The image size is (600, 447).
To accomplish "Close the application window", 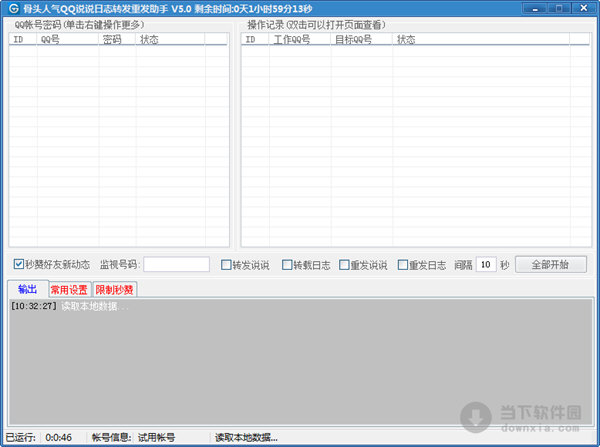I will point(584,8).
